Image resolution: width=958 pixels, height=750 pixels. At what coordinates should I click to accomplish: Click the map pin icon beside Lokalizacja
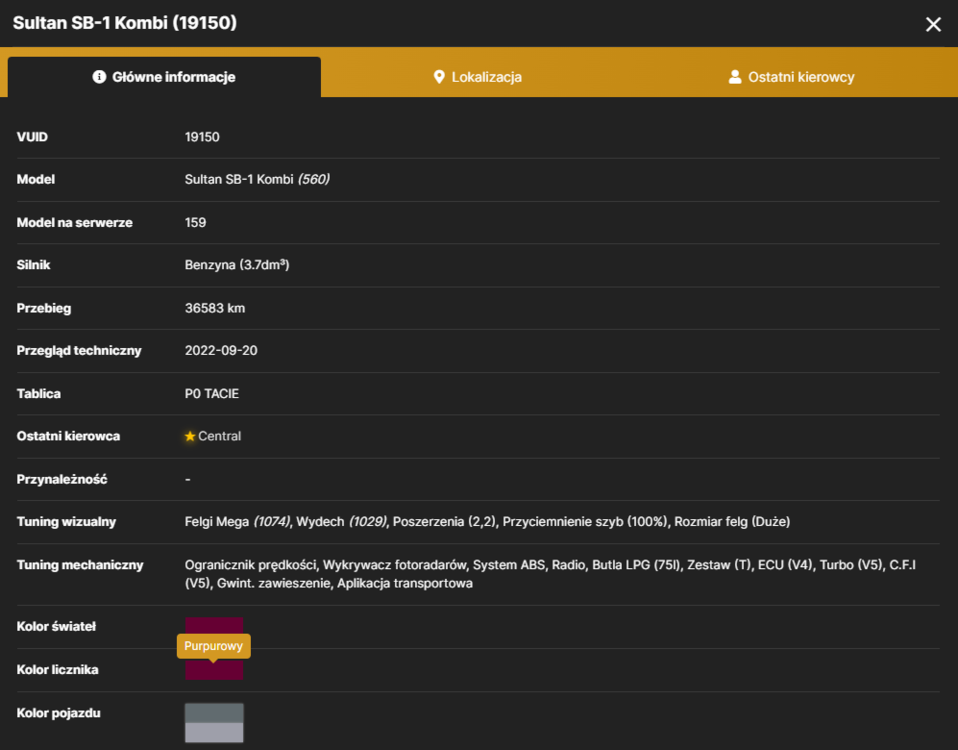pos(439,77)
